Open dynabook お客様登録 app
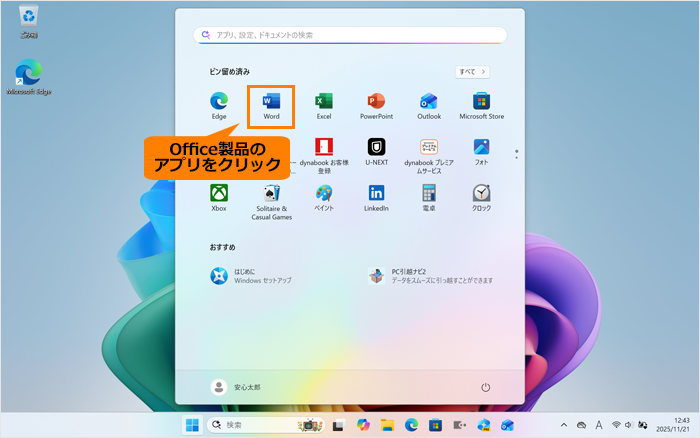The width and height of the screenshot is (700, 438). (324, 156)
